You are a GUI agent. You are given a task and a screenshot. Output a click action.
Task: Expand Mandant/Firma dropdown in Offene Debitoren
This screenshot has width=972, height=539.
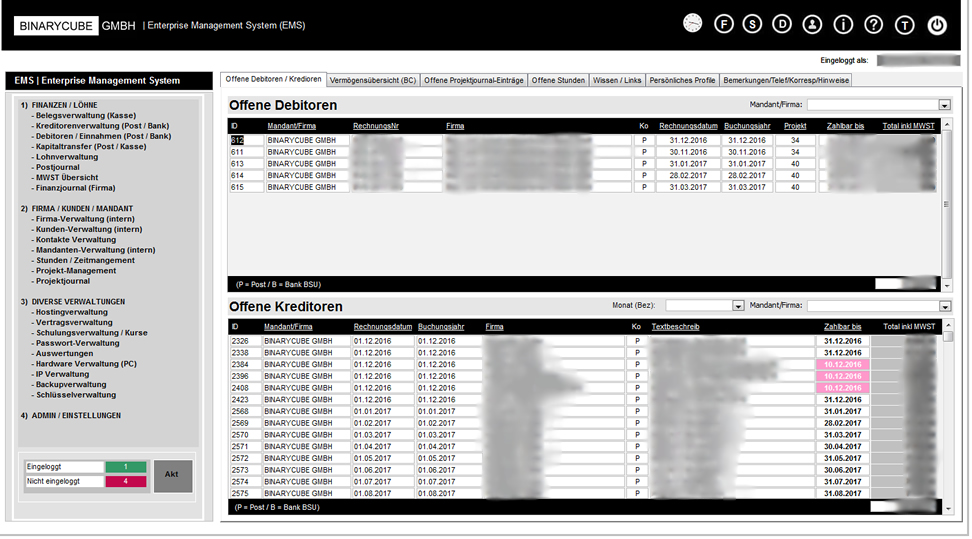(944, 105)
